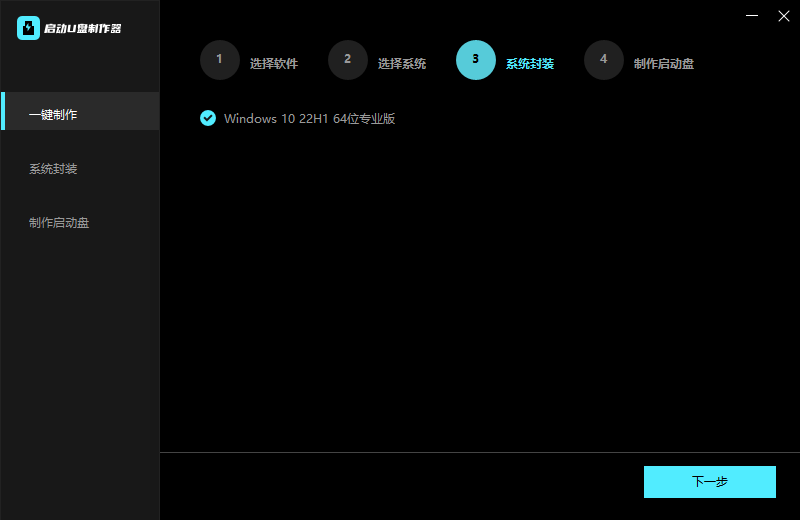Select the step 2 numbered circle
Image resolution: width=800 pixels, height=520 pixels.
point(347,59)
